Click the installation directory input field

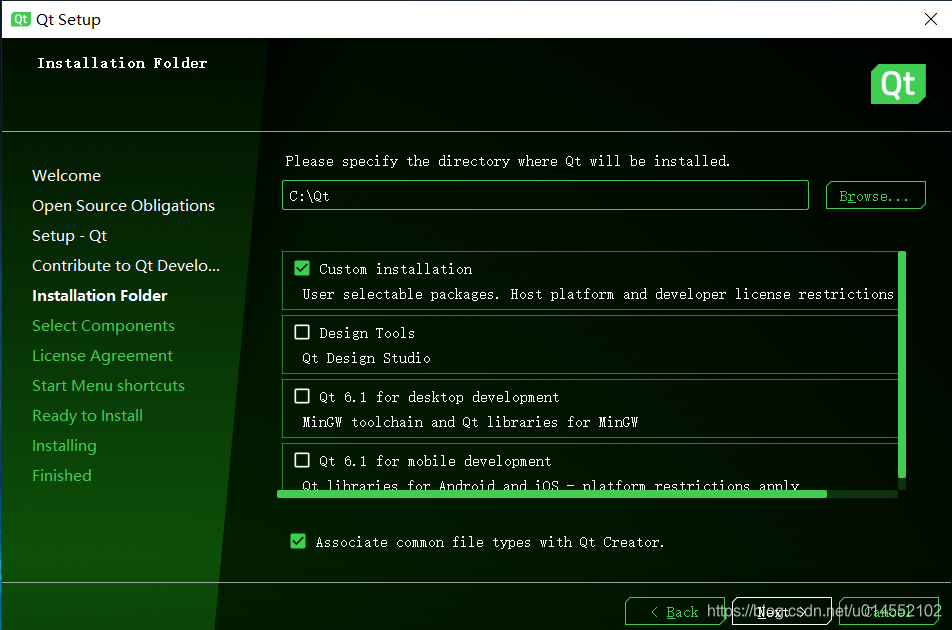tap(545, 195)
